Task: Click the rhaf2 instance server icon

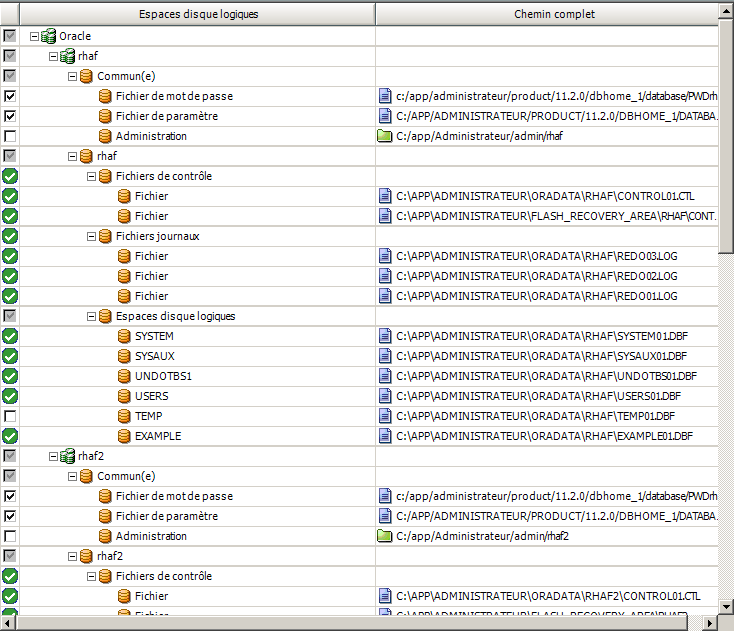Action: pos(68,456)
